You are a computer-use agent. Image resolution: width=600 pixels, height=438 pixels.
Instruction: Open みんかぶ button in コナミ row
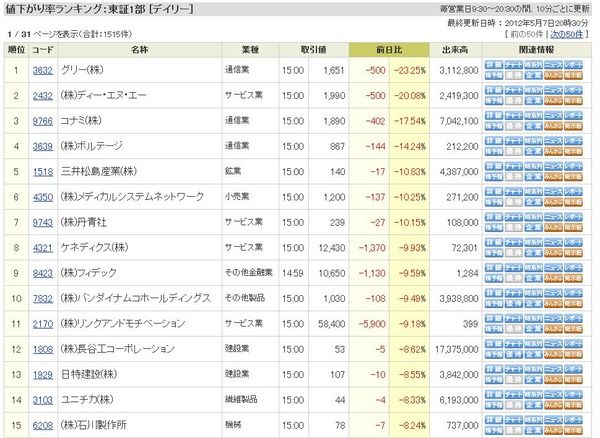(553, 126)
